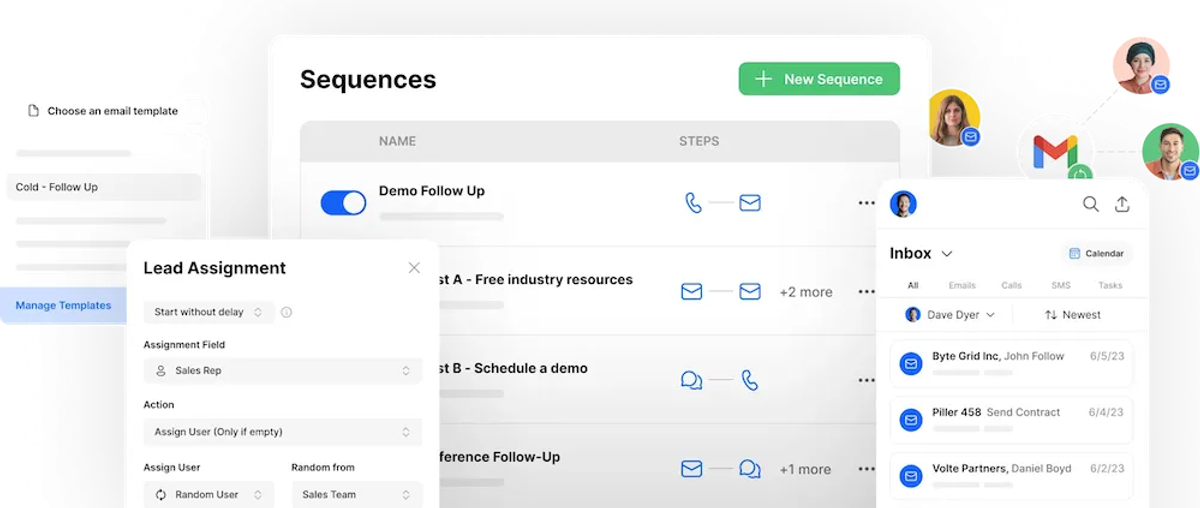1200x508 pixels.
Task: Open the Sales Team dropdown
Action: 357,494
